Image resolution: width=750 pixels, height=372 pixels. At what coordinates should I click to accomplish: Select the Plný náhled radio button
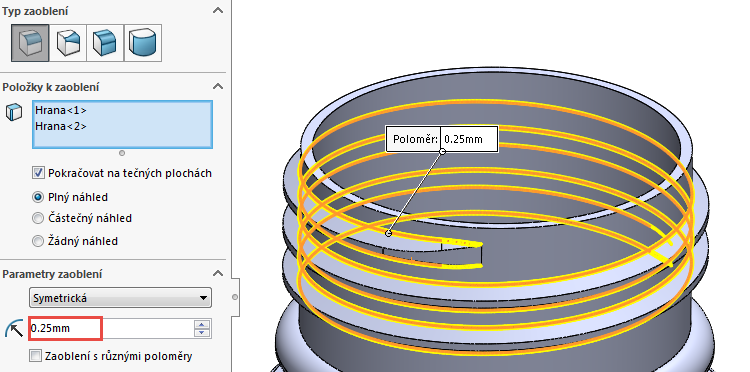[37, 197]
